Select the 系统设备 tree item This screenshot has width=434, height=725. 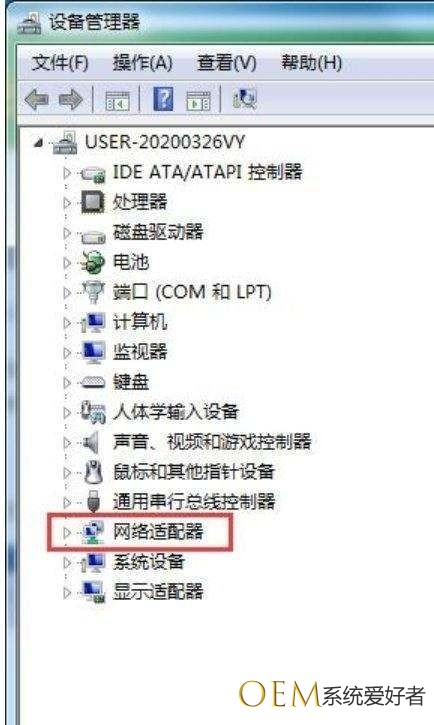pos(149,562)
